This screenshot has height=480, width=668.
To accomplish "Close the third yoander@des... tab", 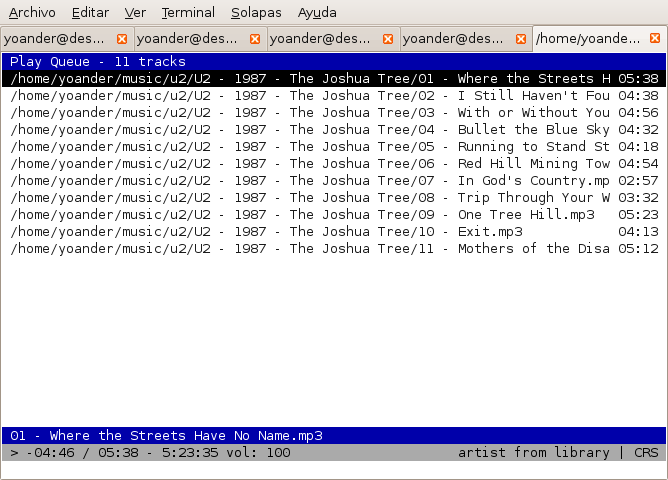I will click(388, 39).
